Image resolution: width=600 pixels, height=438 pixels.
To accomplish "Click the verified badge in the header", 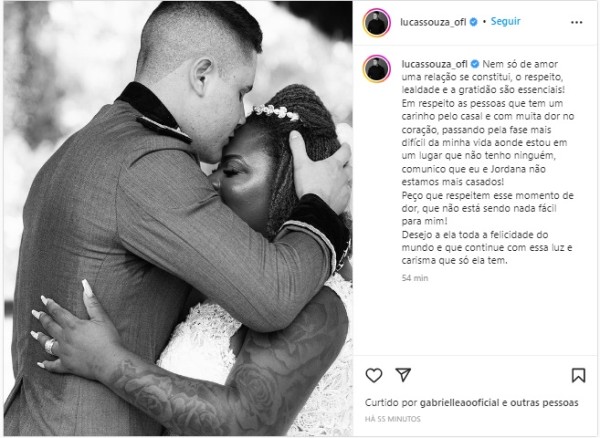I will click(x=473, y=22).
